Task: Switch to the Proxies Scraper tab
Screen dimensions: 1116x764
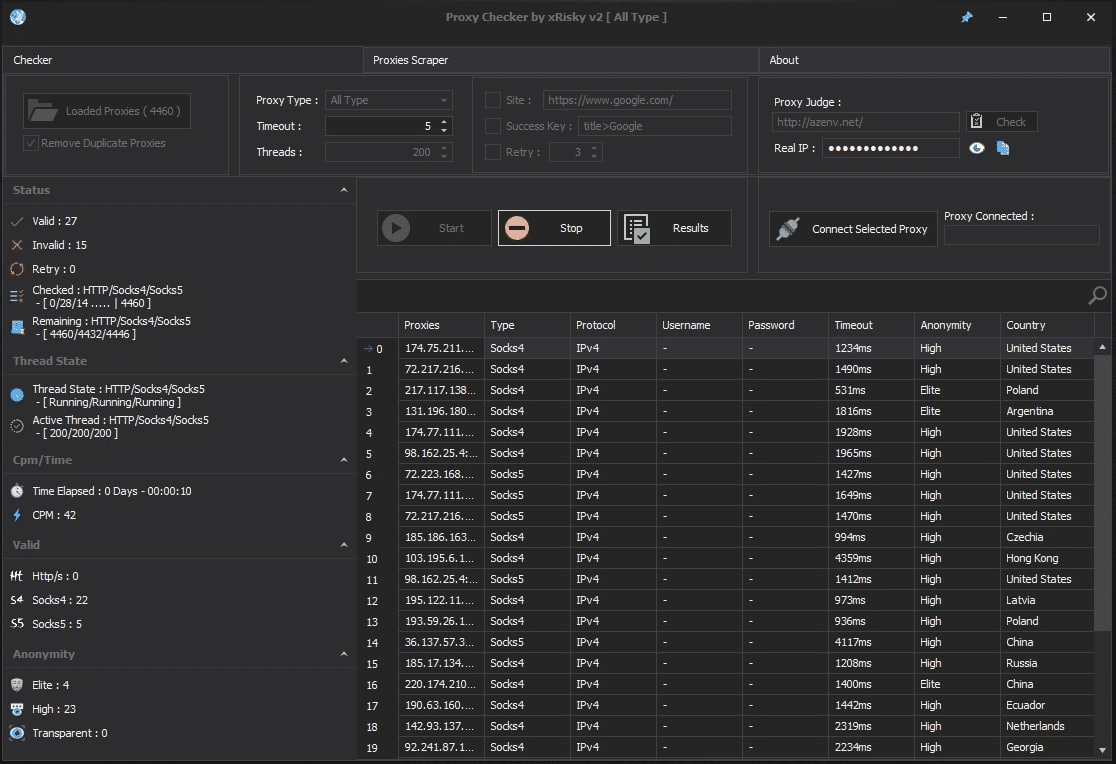Action: coord(411,60)
